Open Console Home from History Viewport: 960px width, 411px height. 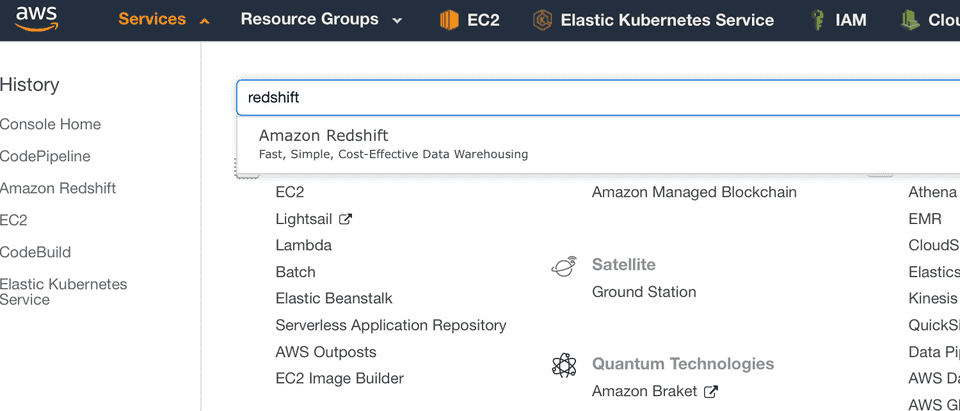coord(50,124)
